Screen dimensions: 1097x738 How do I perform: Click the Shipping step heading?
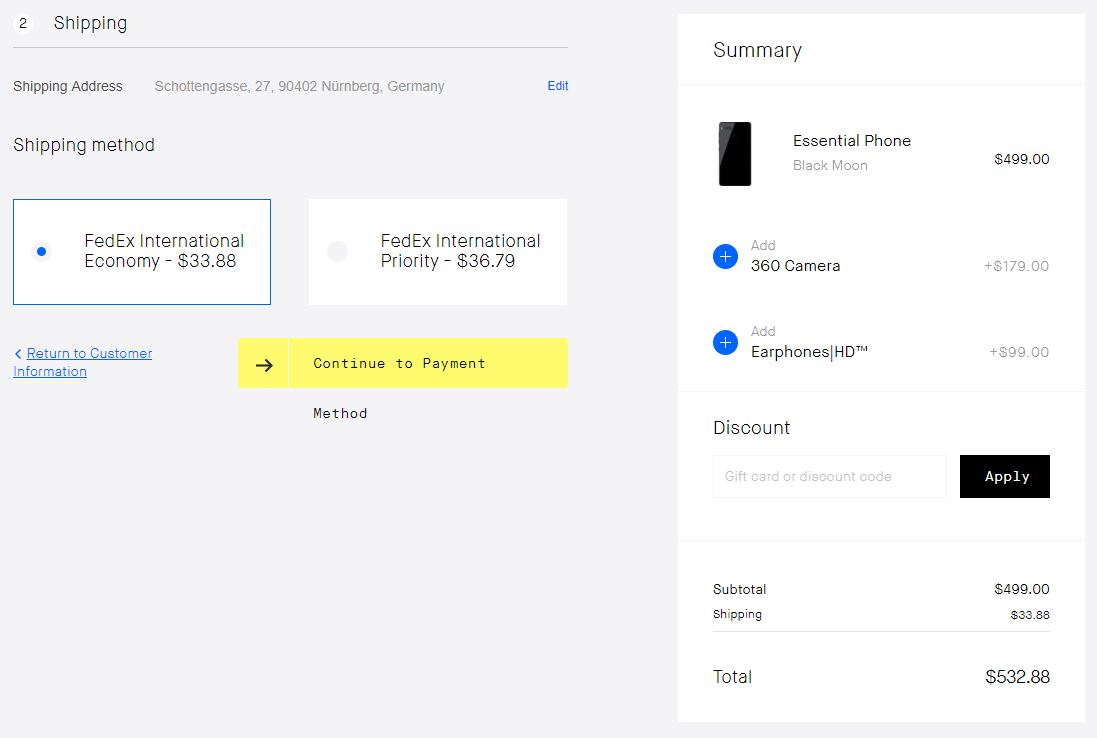[x=90, y=23]
